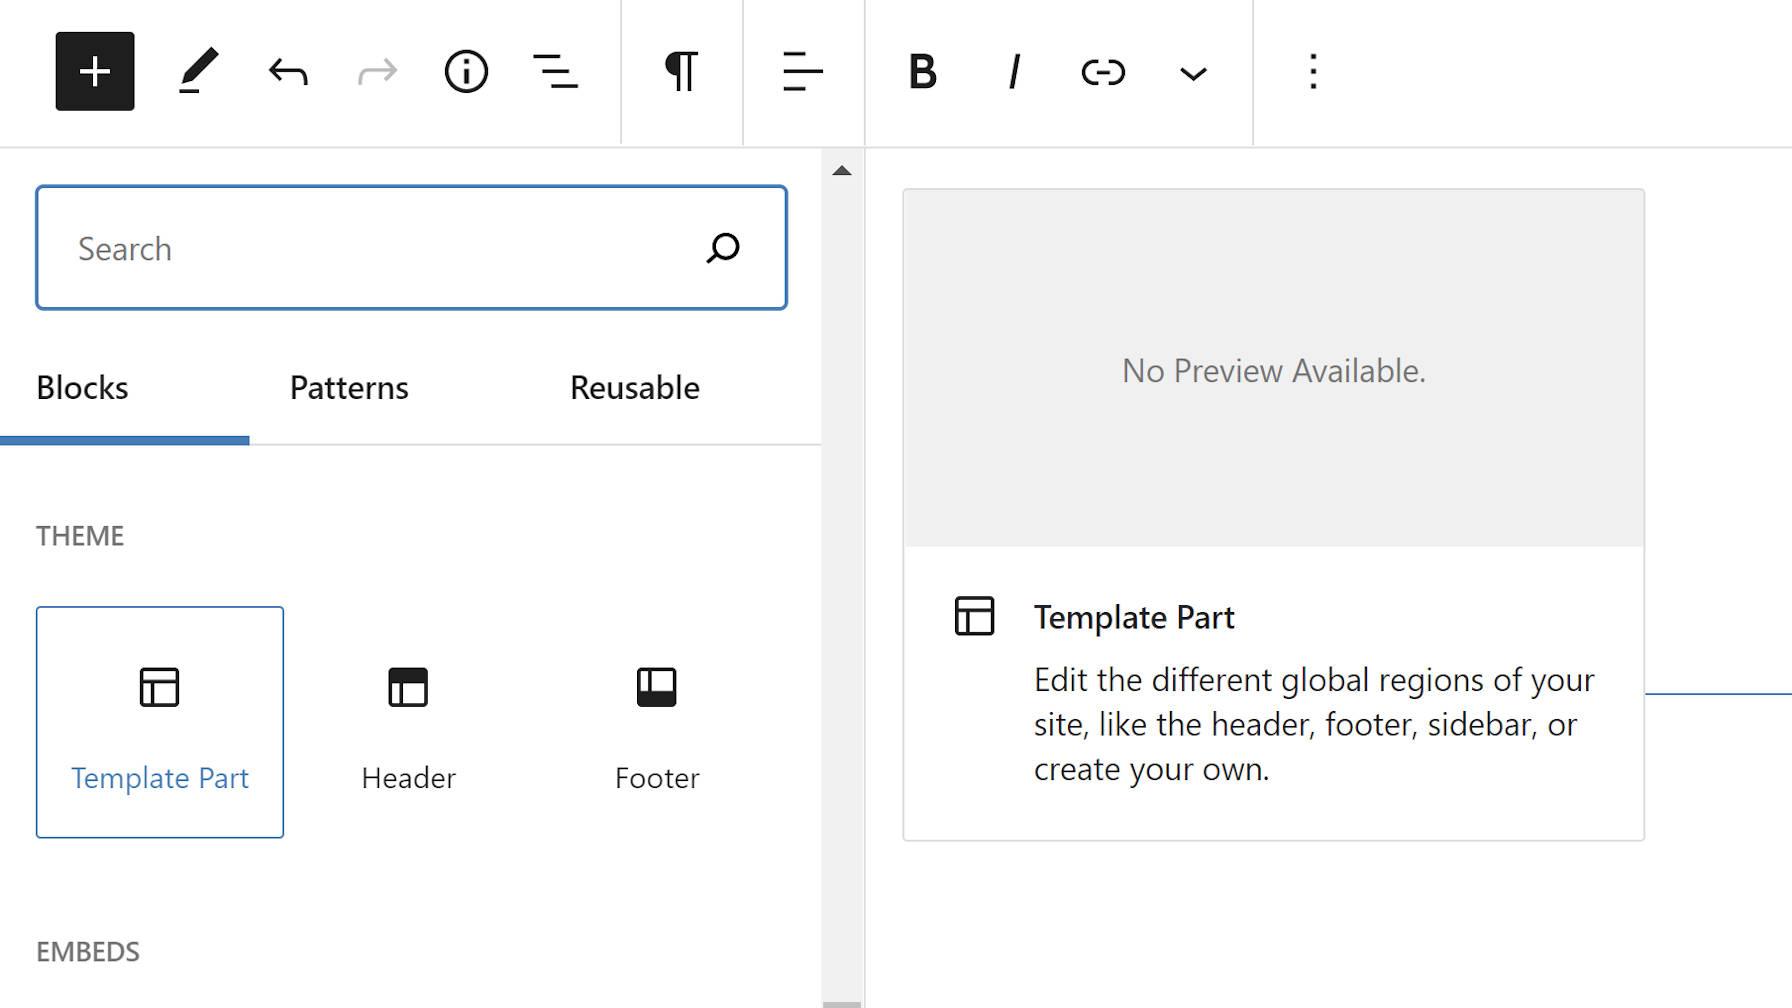This screenshot has width=1792, height=1008.
Task: Switch to the Patterns tab
Action: tap(349, 388)
